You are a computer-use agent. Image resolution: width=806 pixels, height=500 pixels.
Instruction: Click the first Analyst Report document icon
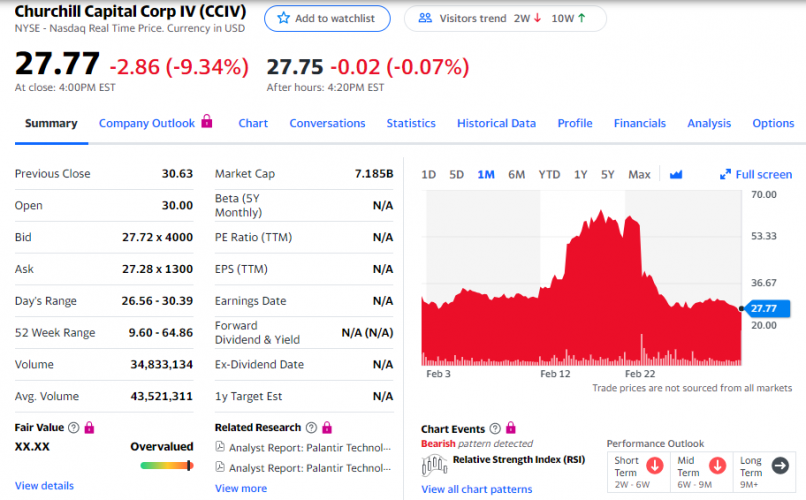220,447
